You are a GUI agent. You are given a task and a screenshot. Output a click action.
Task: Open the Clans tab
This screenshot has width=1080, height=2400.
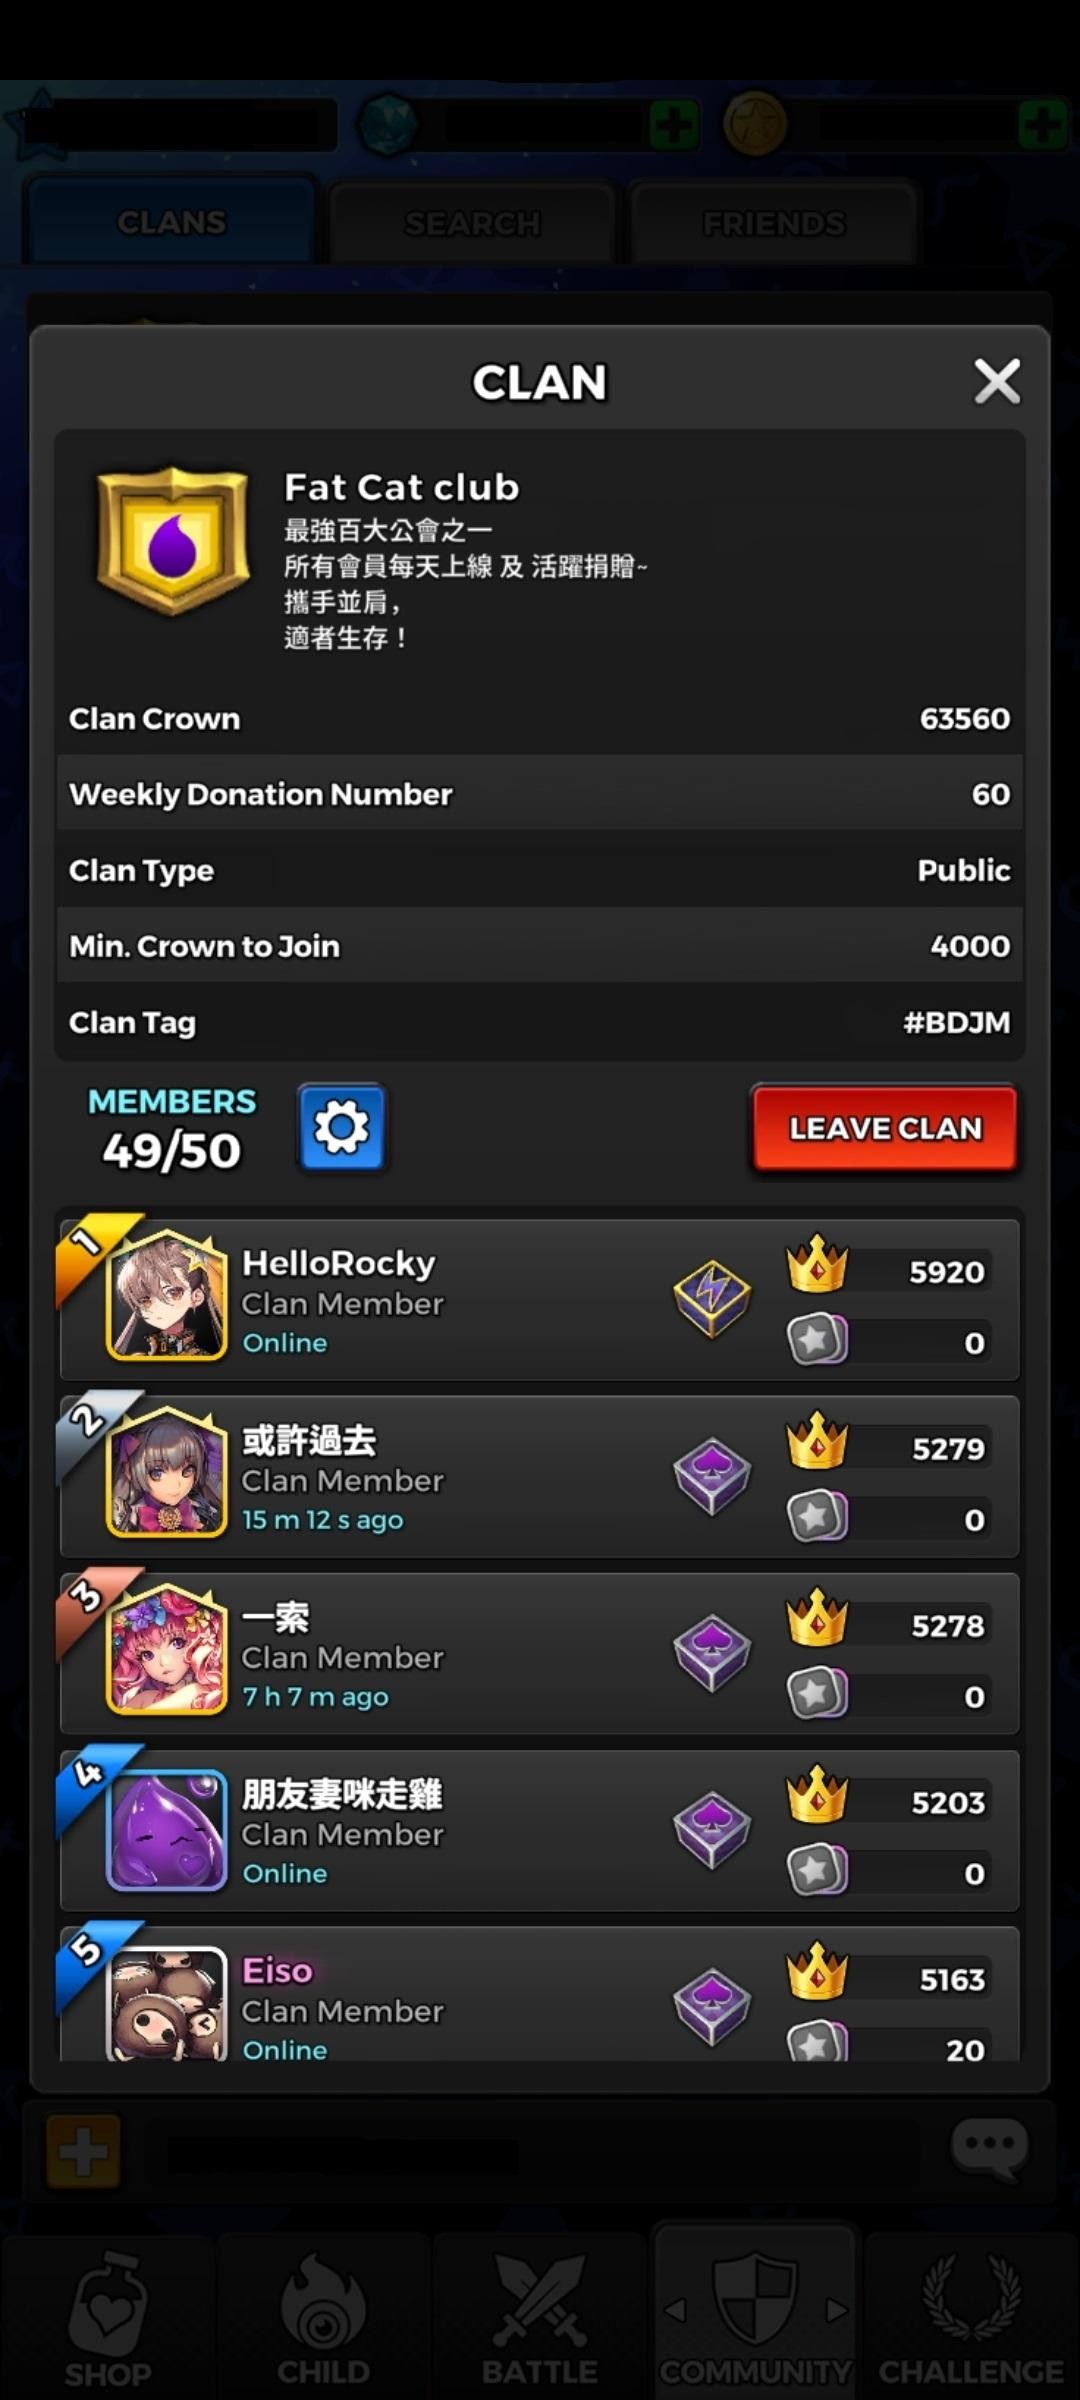click(171, 221)
